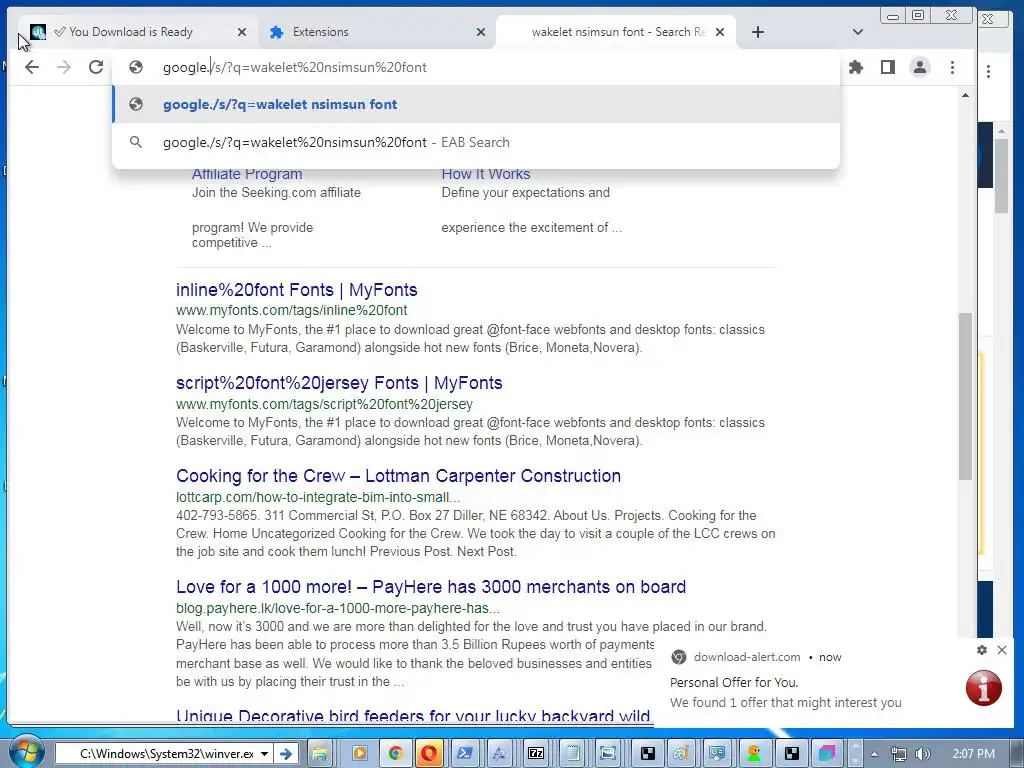Switch to the You Download is Ready tab
This screenshot has height=768, width=1024.
point(131,32)
